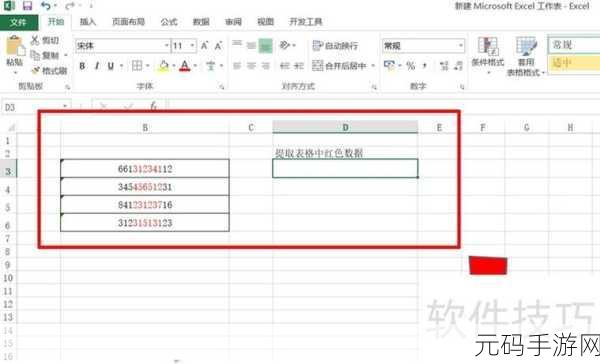Viewport: 600px width, 364px height.
Task: Apply yellow fill color bucket
Action: [163, 66]
